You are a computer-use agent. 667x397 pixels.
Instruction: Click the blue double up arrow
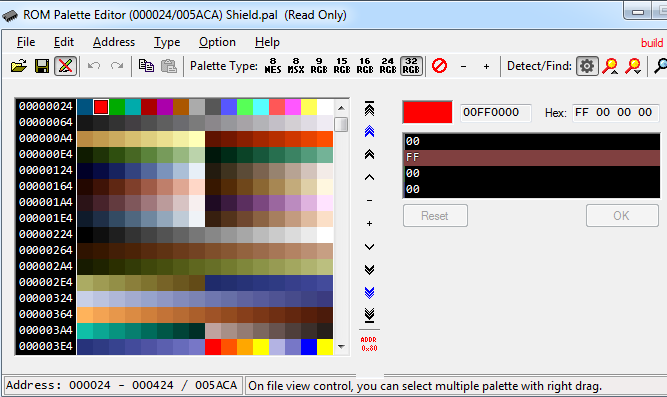369,131
